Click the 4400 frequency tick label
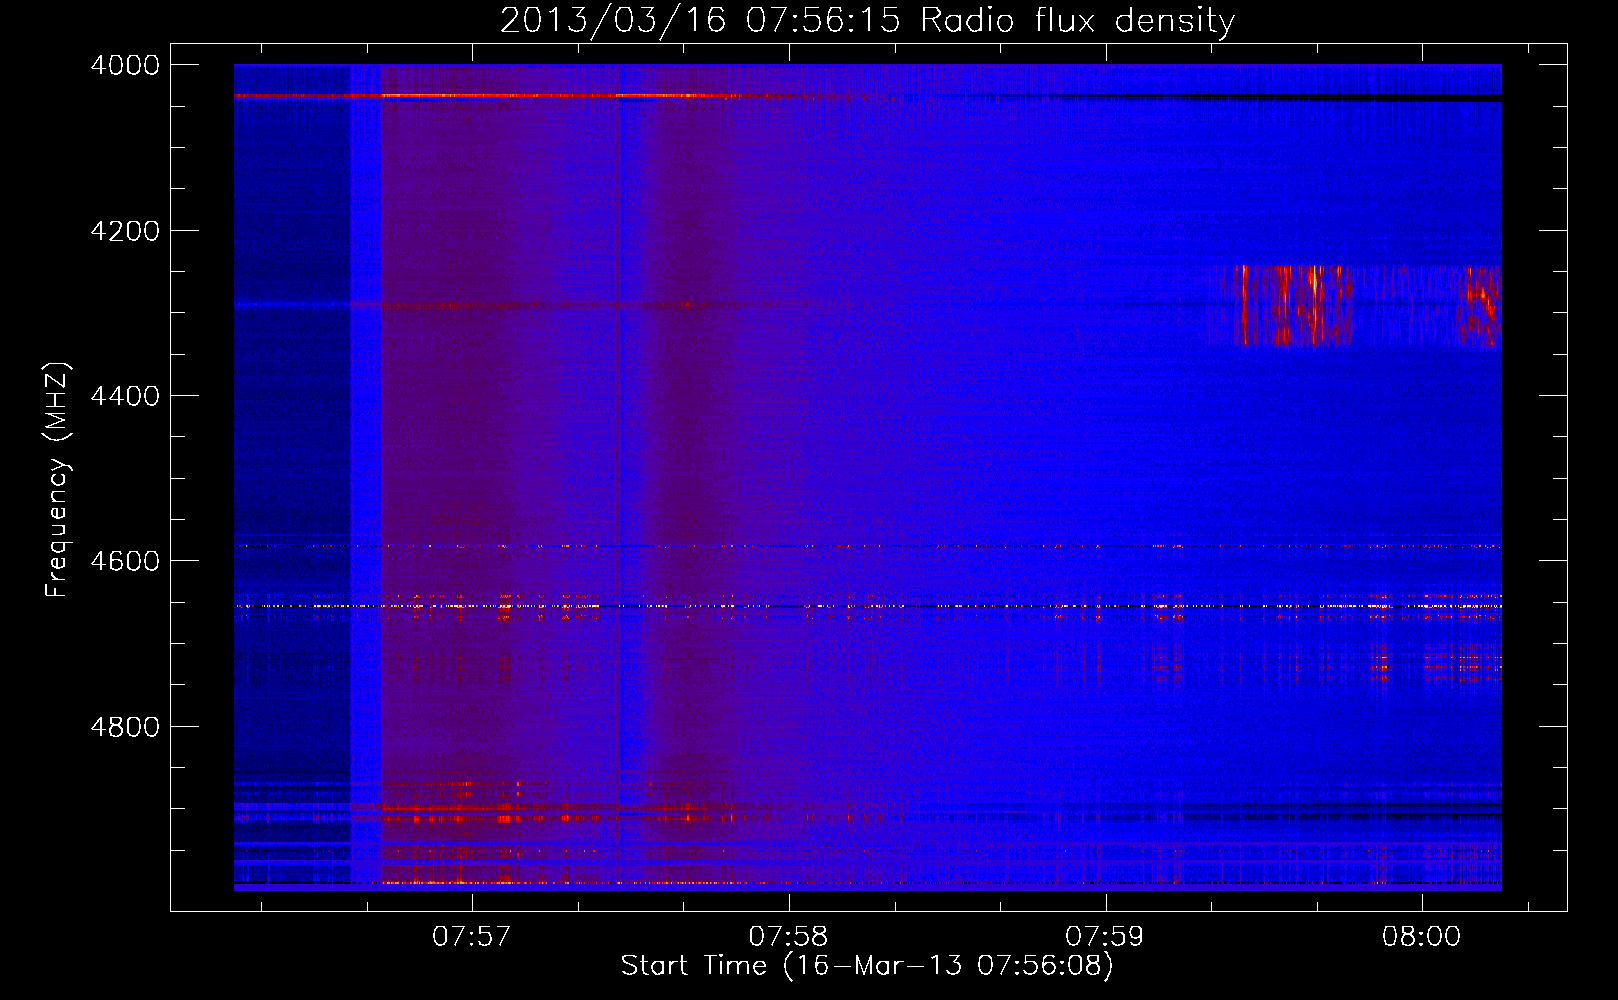This screenshot has height=1000, width=1618. [x=125, y=396]
